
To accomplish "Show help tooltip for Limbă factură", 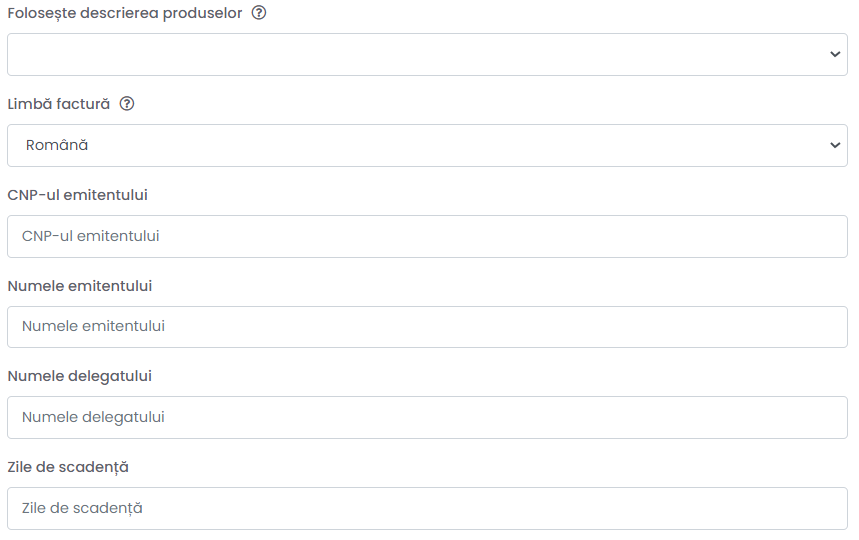I will 127,104.
